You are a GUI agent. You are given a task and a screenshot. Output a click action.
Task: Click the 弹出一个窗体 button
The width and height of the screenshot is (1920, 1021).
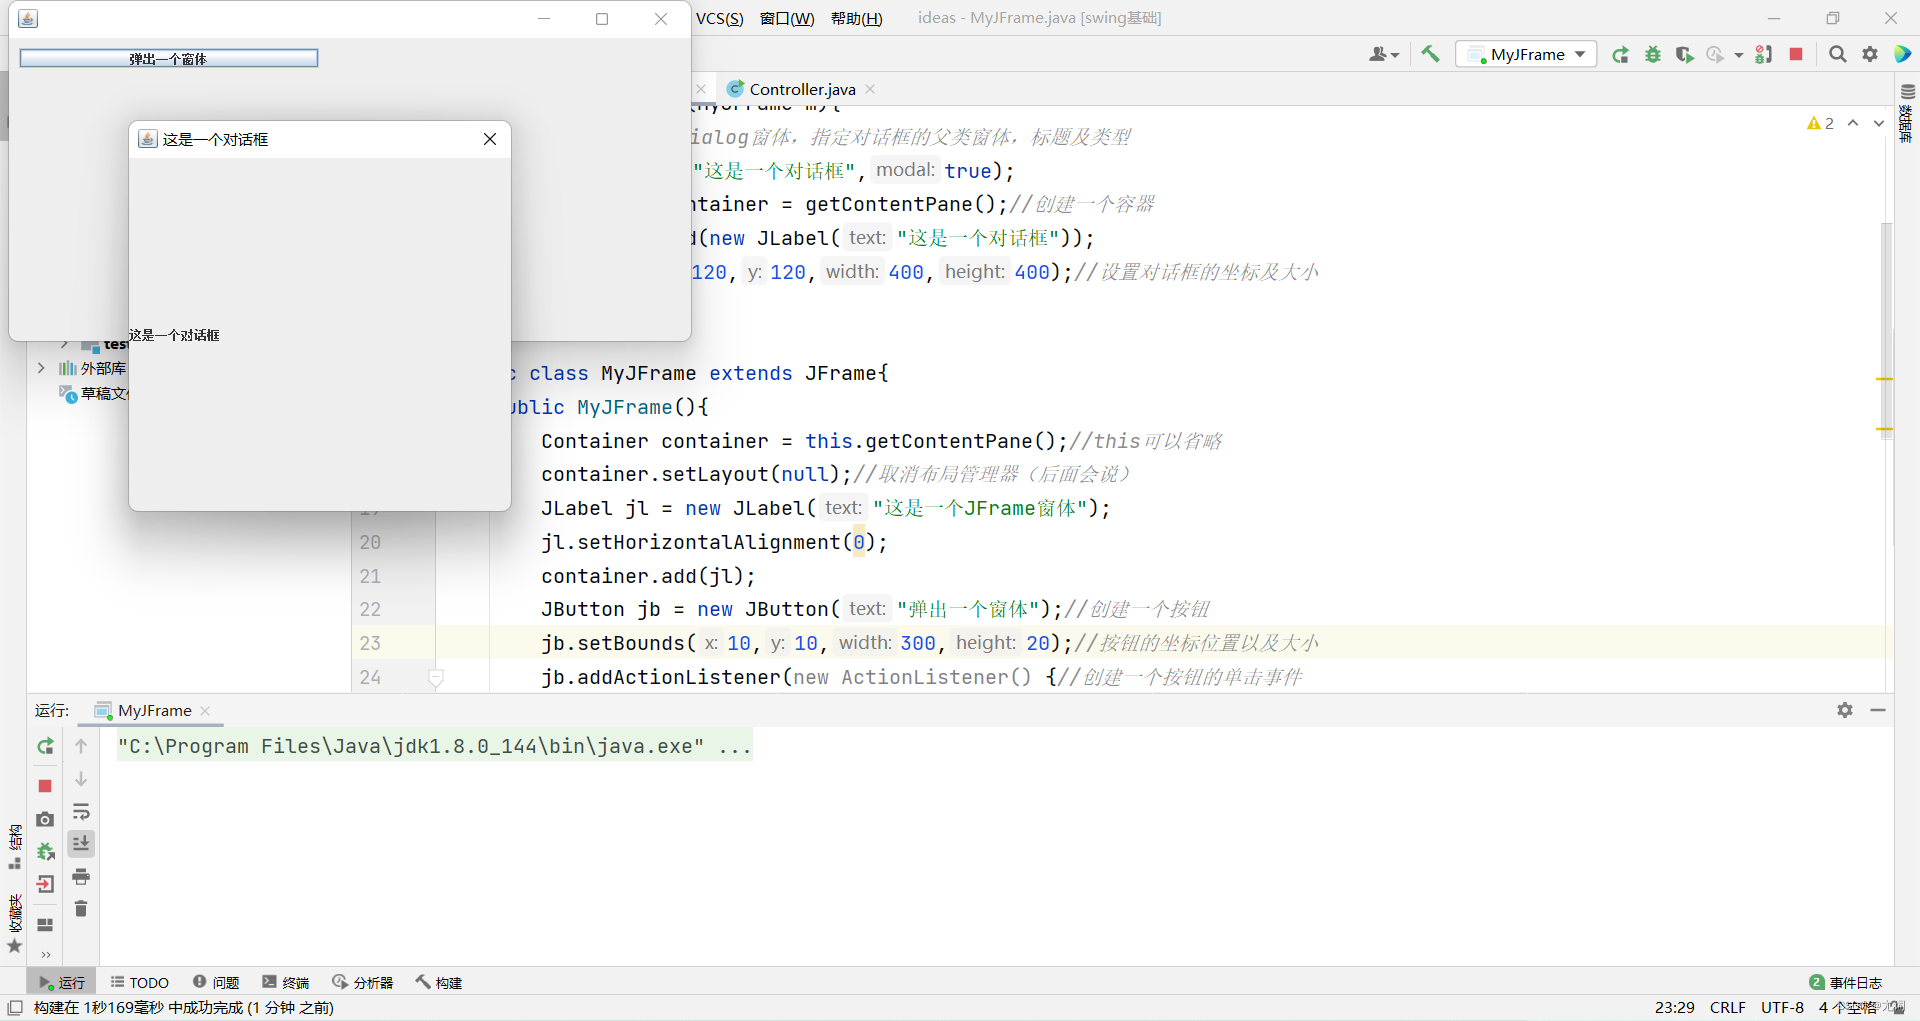click(x=169, y=58)
